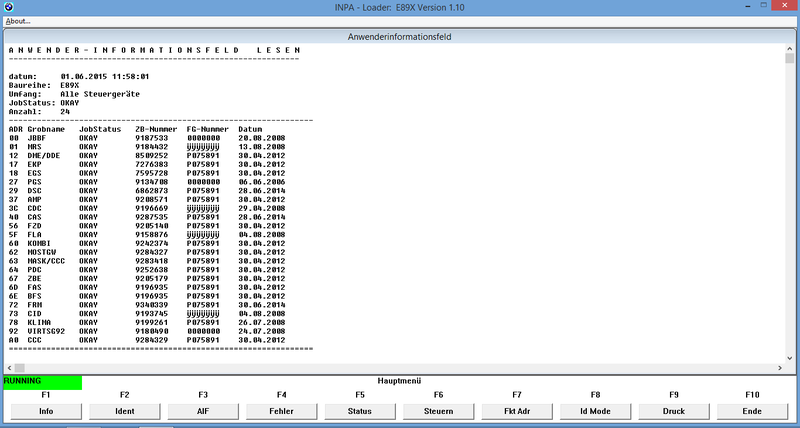Select the DME/DDE control unit row
The image size is (800, 428).
click(x=147, y=156)
